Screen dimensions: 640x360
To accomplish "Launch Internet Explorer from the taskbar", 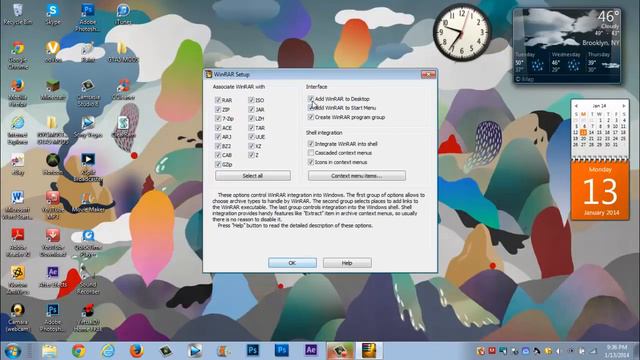I will [108, 351].
